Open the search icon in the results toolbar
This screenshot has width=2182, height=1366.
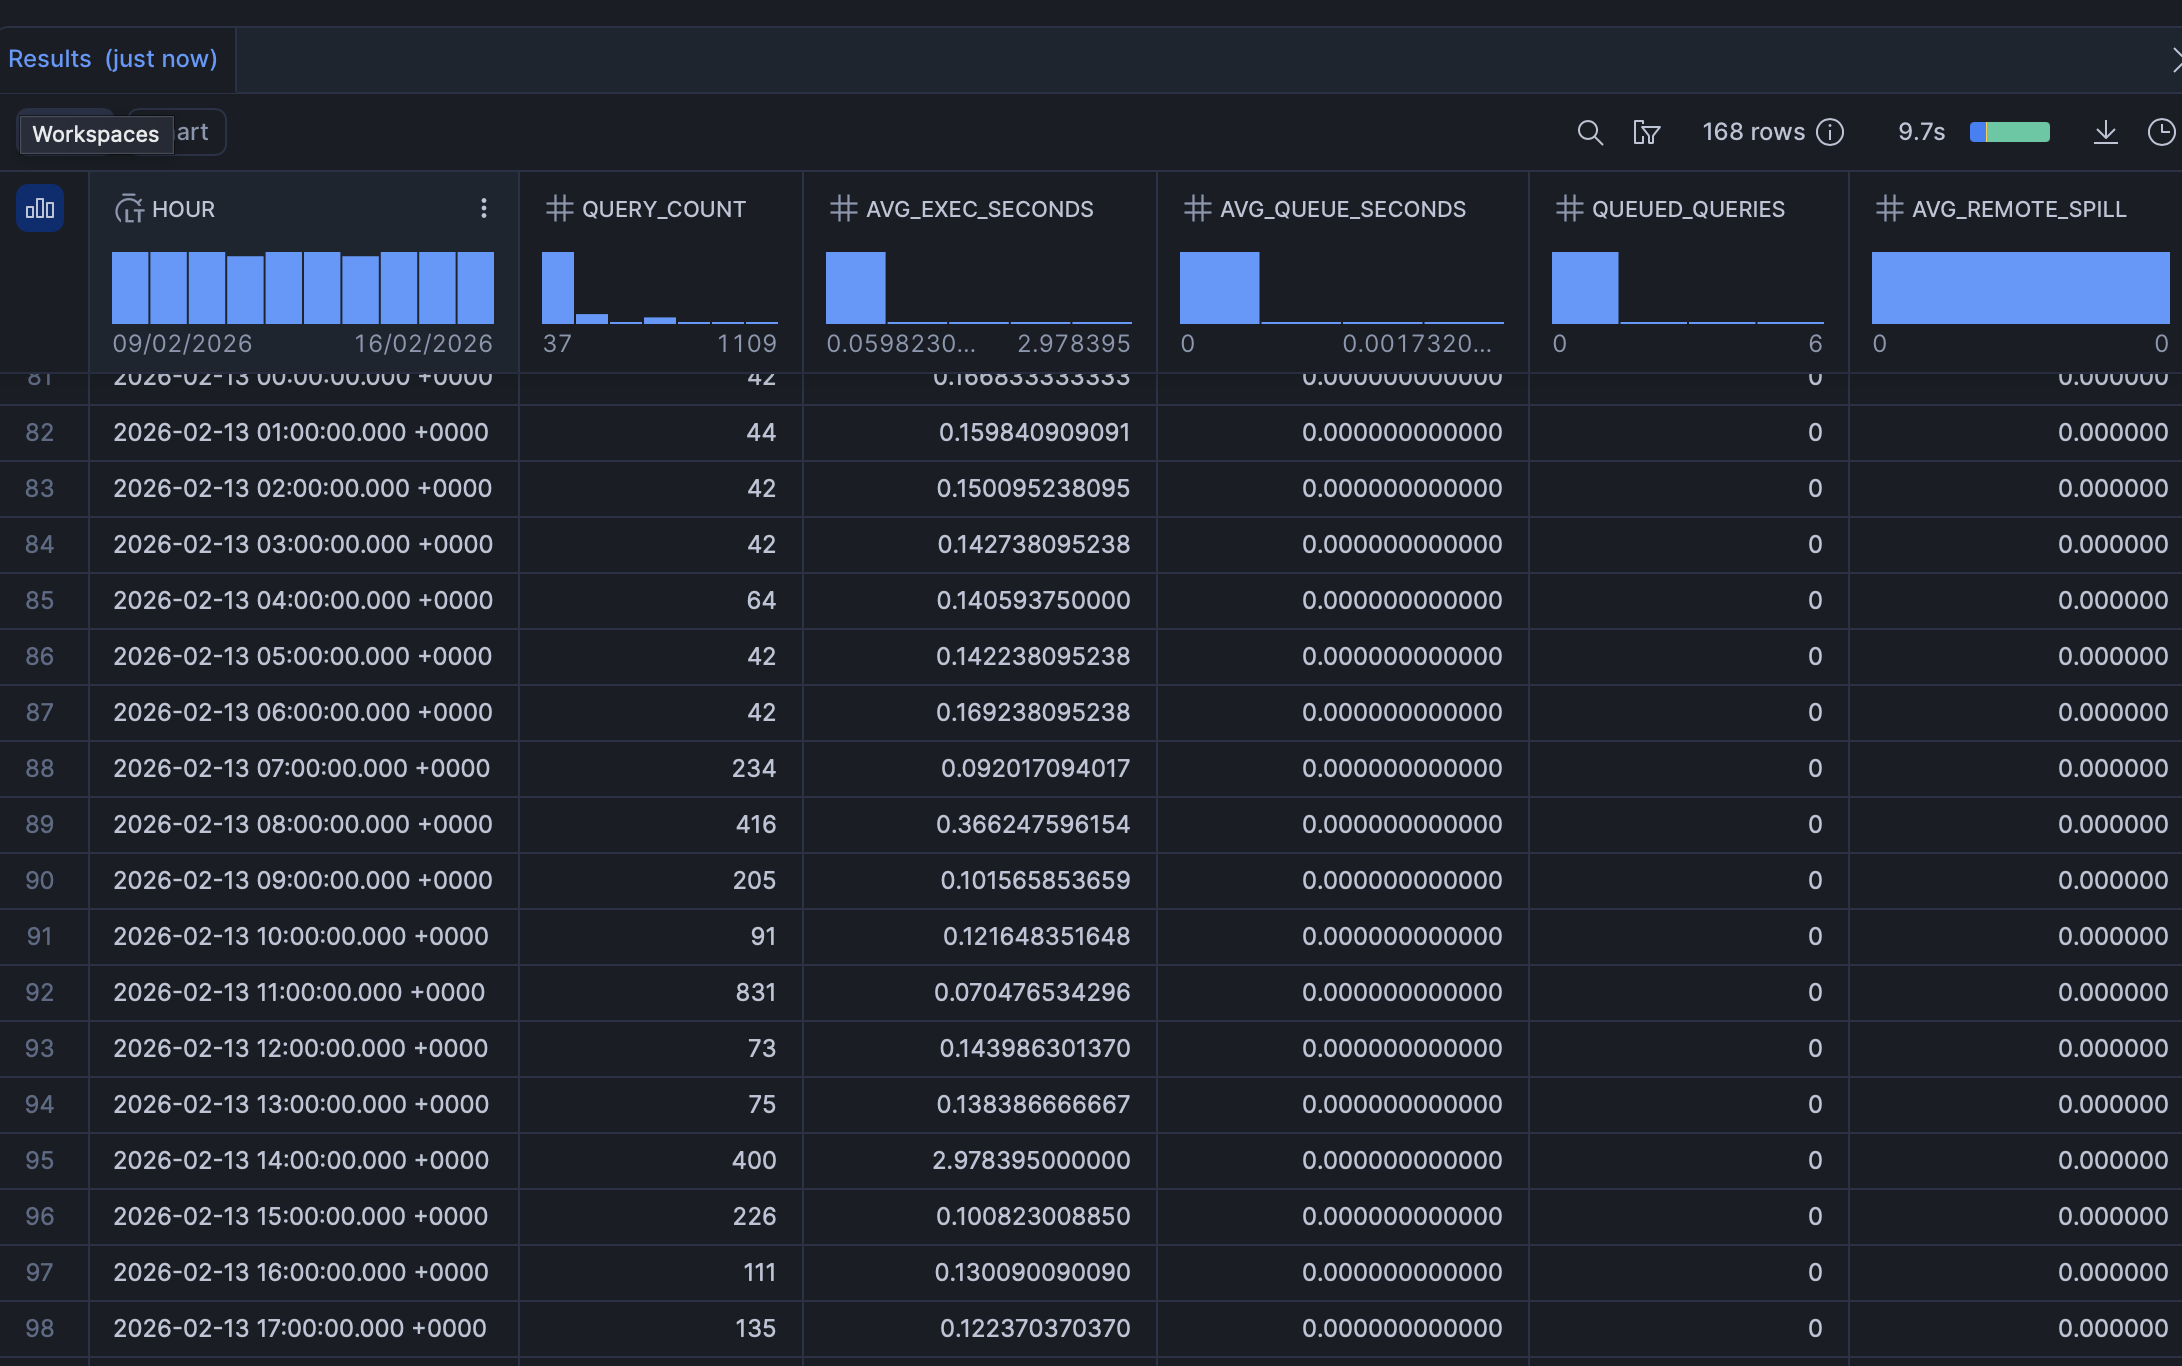click(x=1590, y=132)
